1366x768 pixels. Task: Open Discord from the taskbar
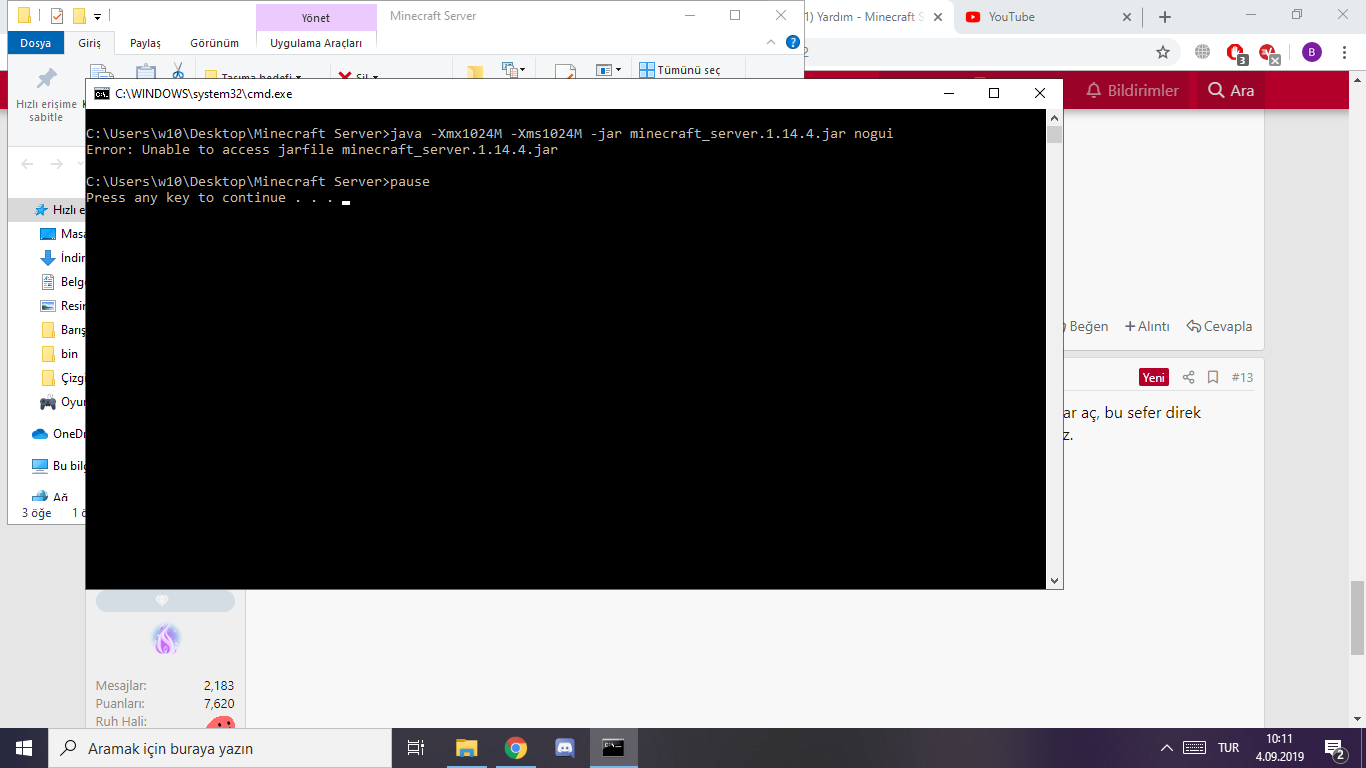pyautogui.click(x=564, y=748)
